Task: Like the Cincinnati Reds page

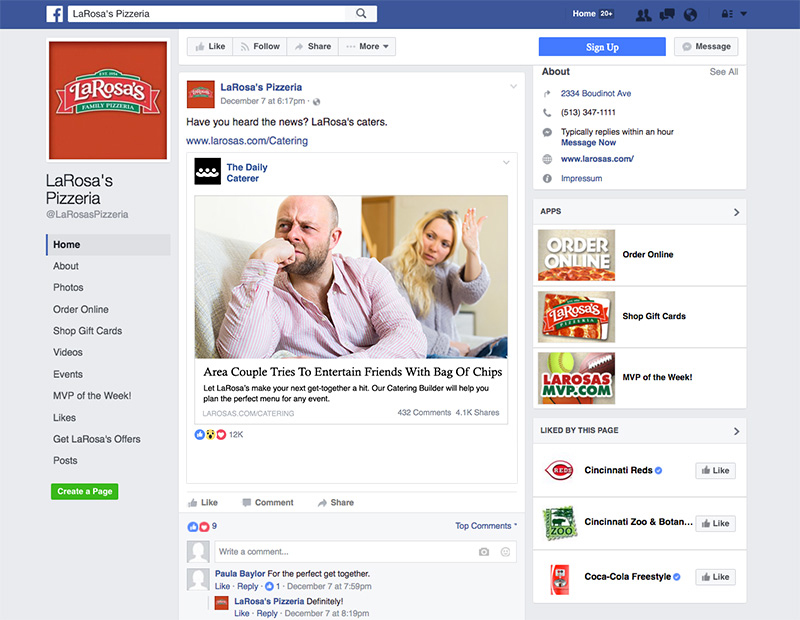Action: pyautogui.click(x=715, y=470)
